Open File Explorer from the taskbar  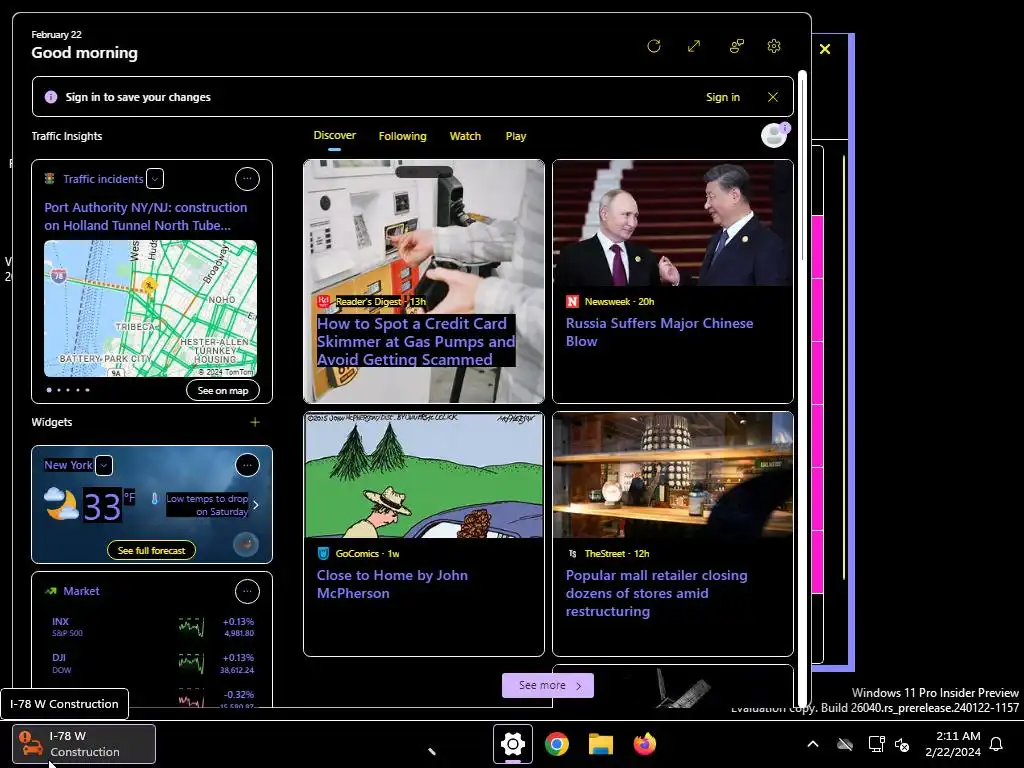601,744
